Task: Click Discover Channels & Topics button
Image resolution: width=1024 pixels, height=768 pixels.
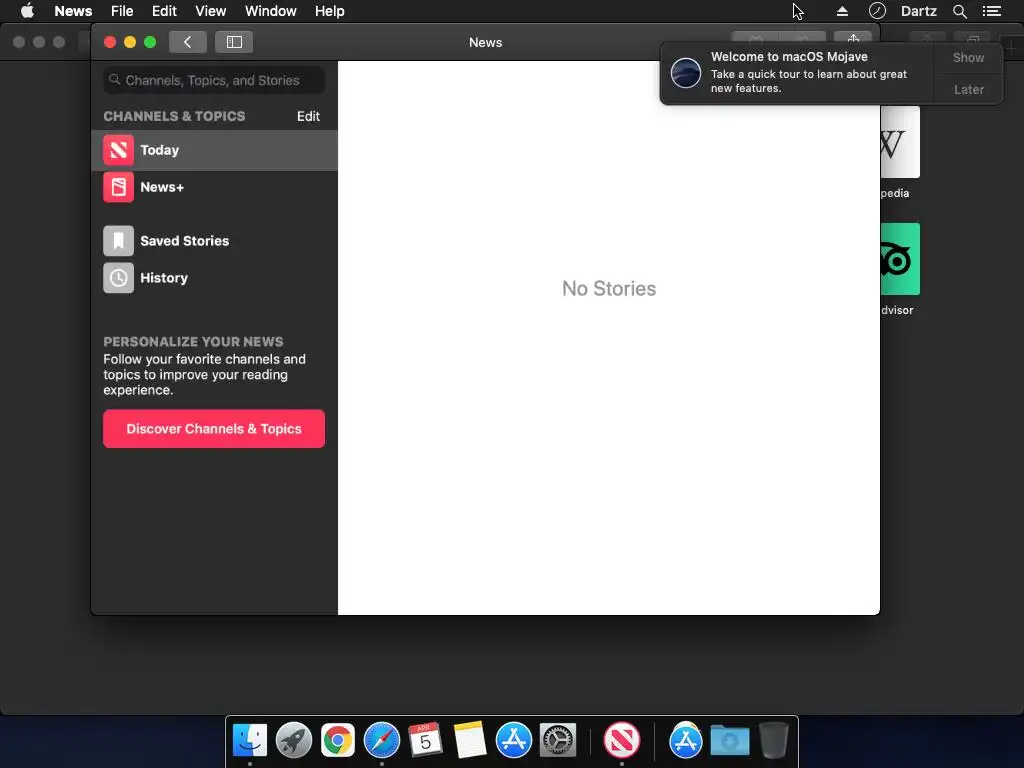Action: tap(214, 429)
